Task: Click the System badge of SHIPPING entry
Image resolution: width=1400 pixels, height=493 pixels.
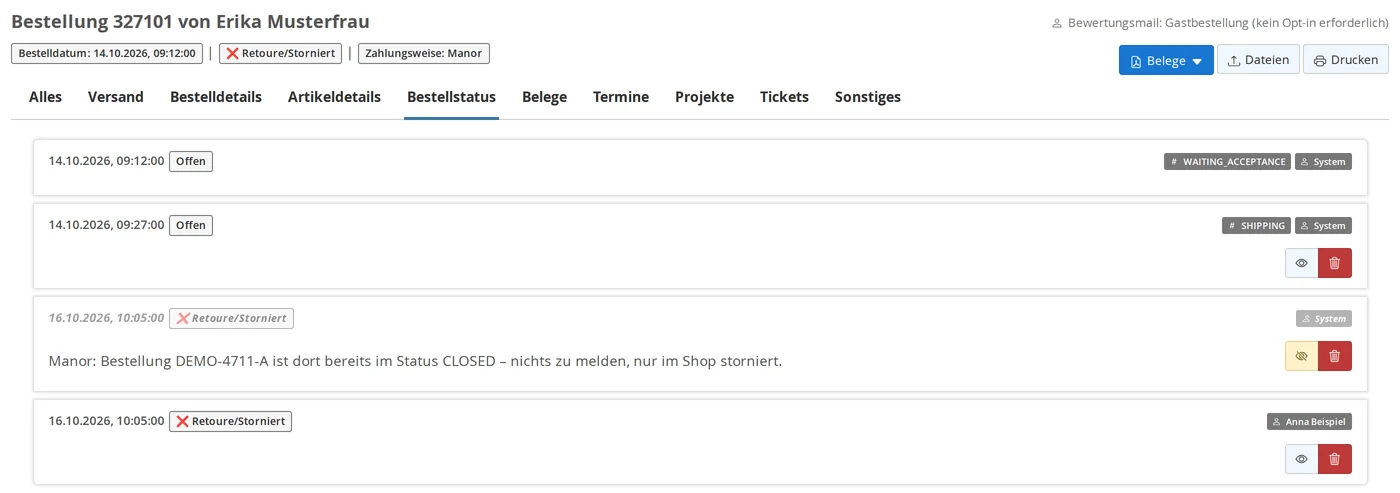Action: click(1323, 226)
